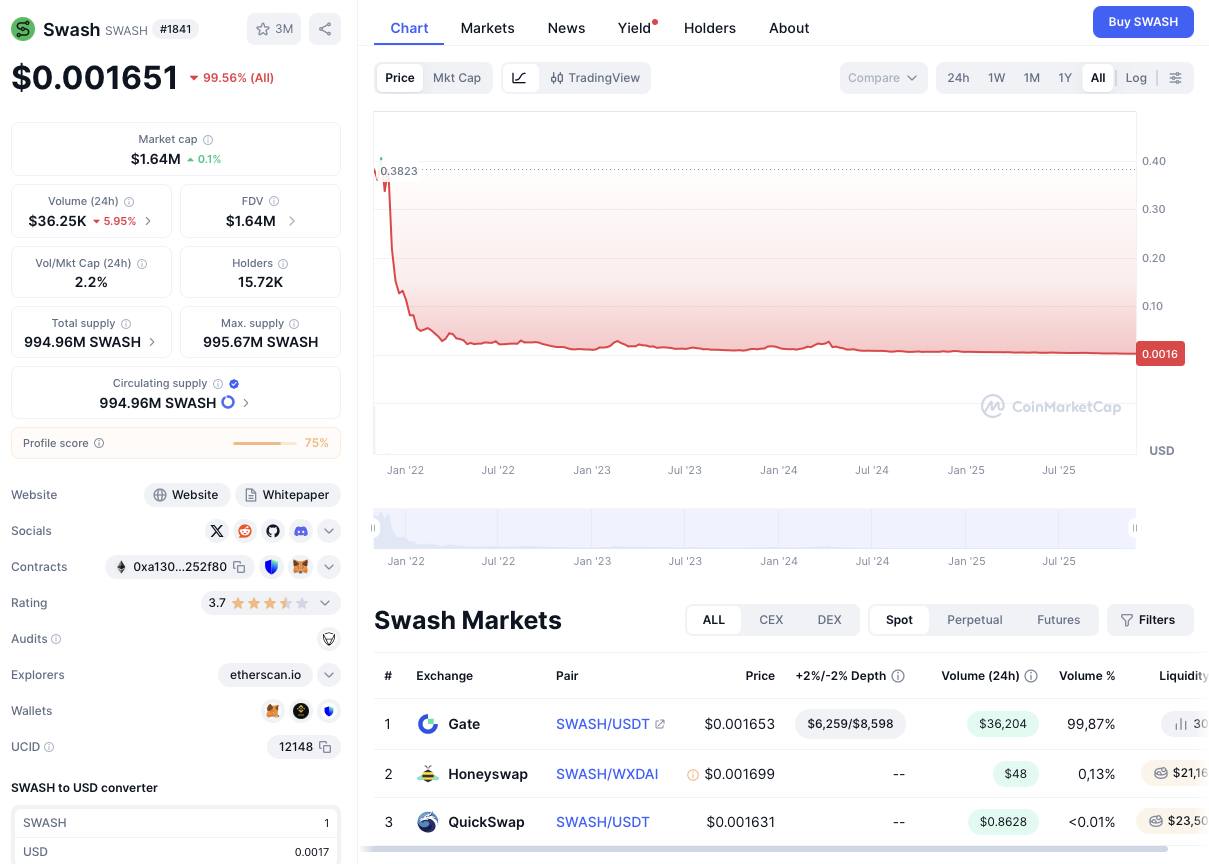Viewport: 1209px width, 864px height.
Task: Click the left handle of chart range slider
Action: point(375,528)
